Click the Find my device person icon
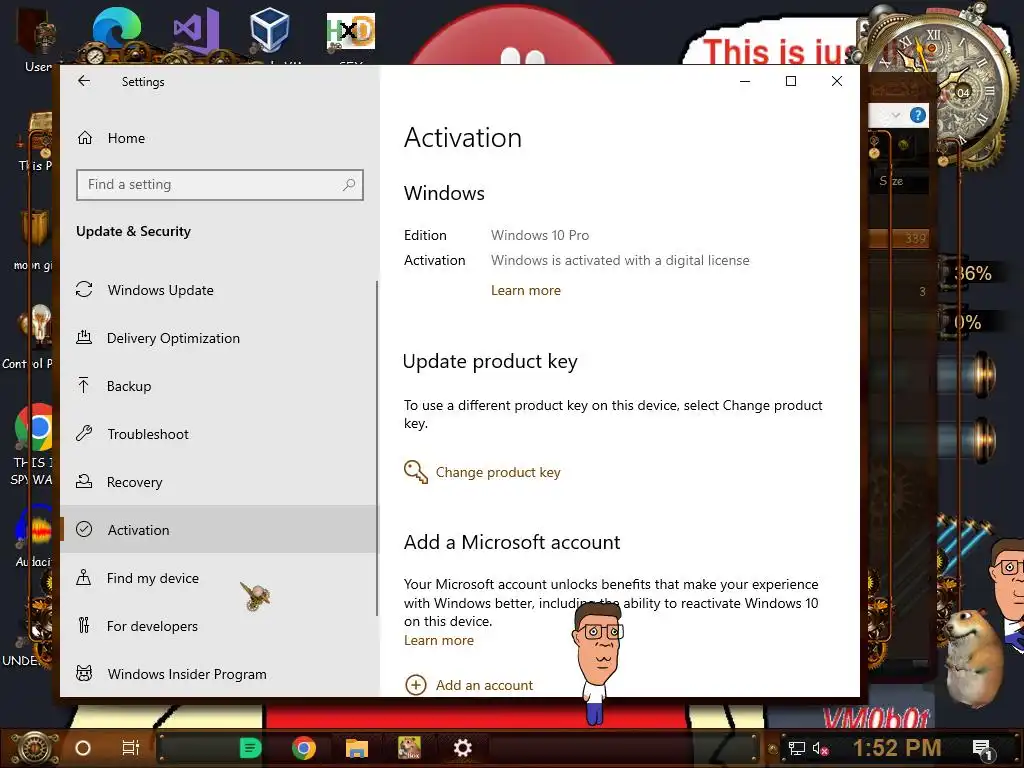This screenshot has width=1024, height=768. coord(84,577)
